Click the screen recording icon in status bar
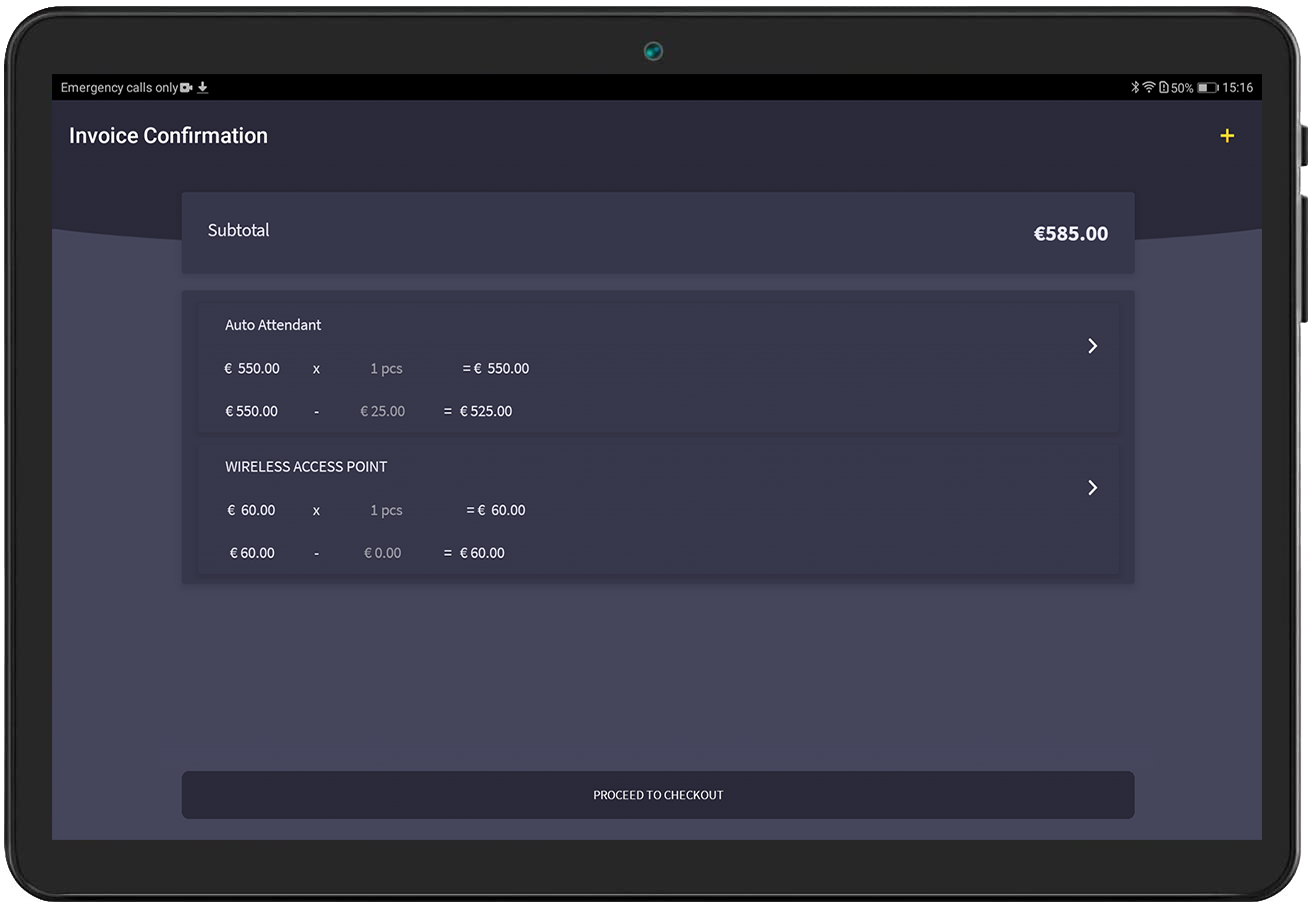This screenshot has height=914, width=1315. click(x=186, y=88)
